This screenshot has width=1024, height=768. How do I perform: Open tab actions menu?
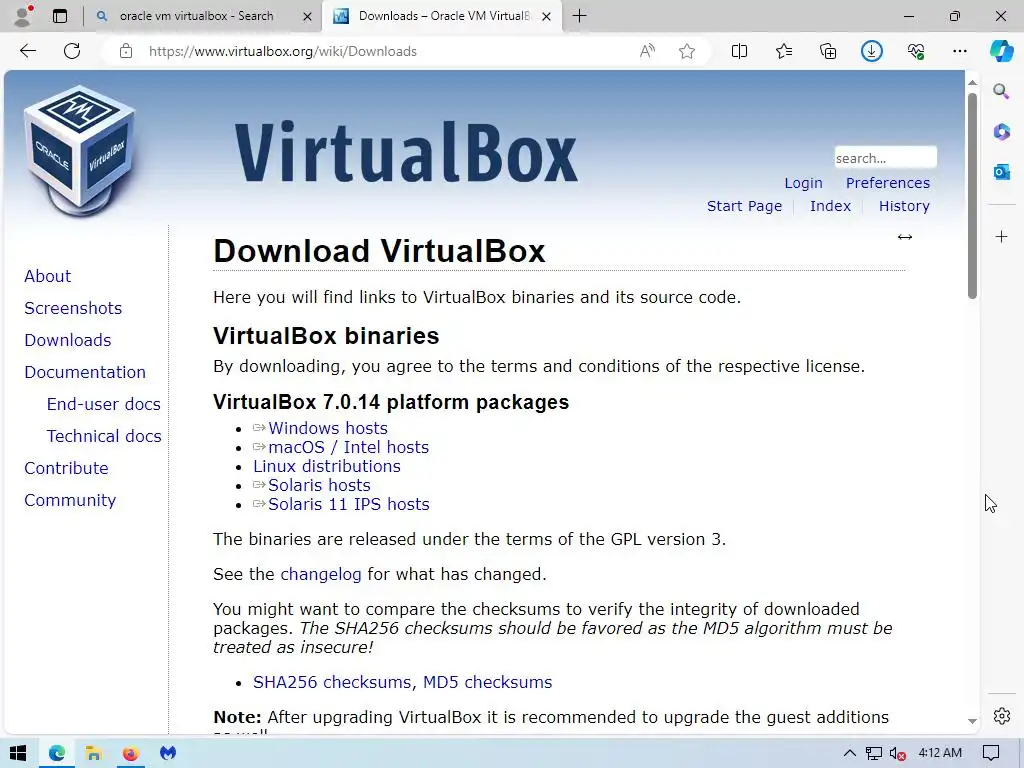[x=59, y=16]
